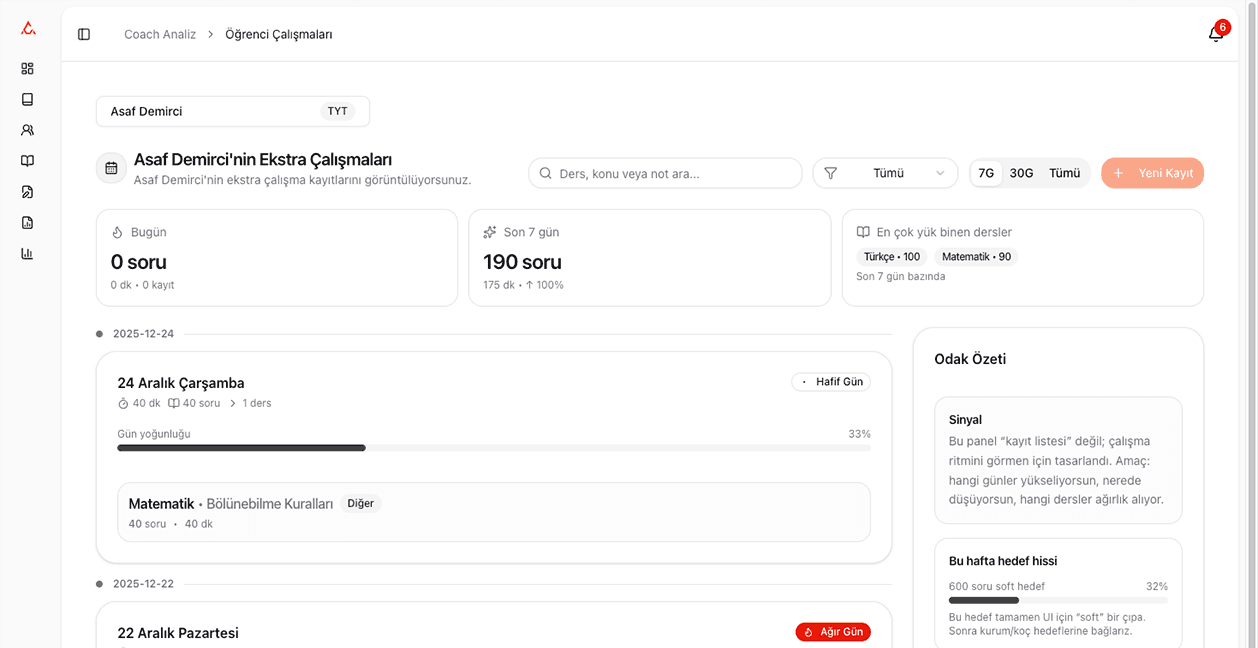Click the red app logo in sidebar
The width and height of the screenshot is (1258, 648).
28,29
